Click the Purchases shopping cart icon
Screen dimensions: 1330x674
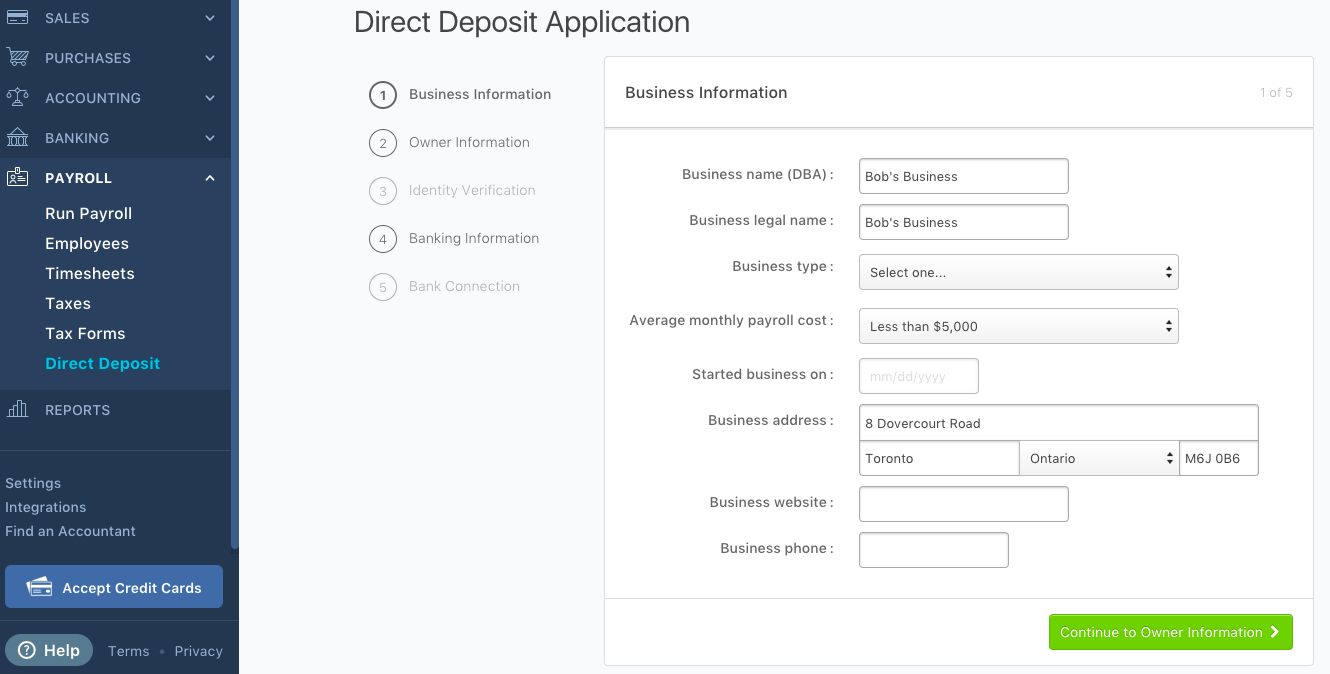(17, 58)
